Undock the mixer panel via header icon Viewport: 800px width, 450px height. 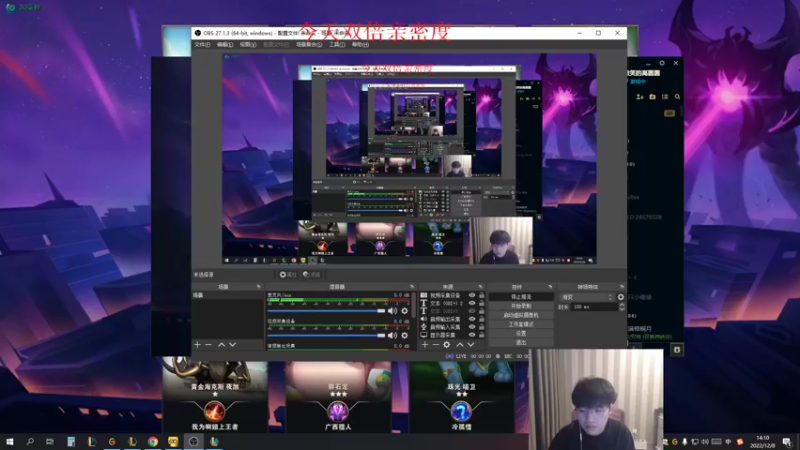(412, 287)
